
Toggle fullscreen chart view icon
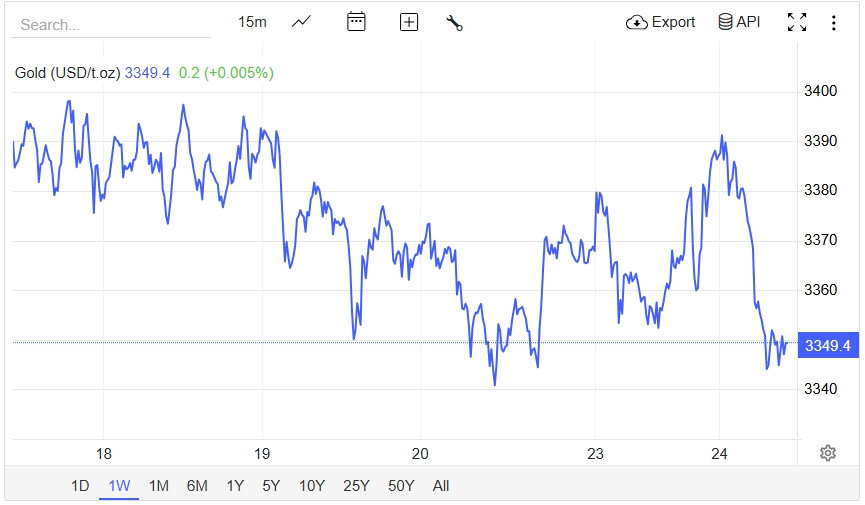797,22
